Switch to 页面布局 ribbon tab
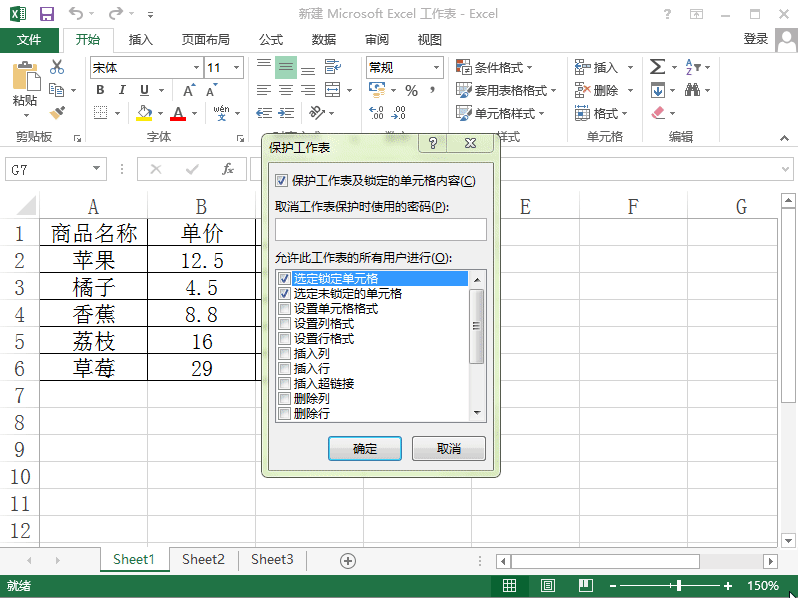The image size is (798, 598). [x=206, y=40]
